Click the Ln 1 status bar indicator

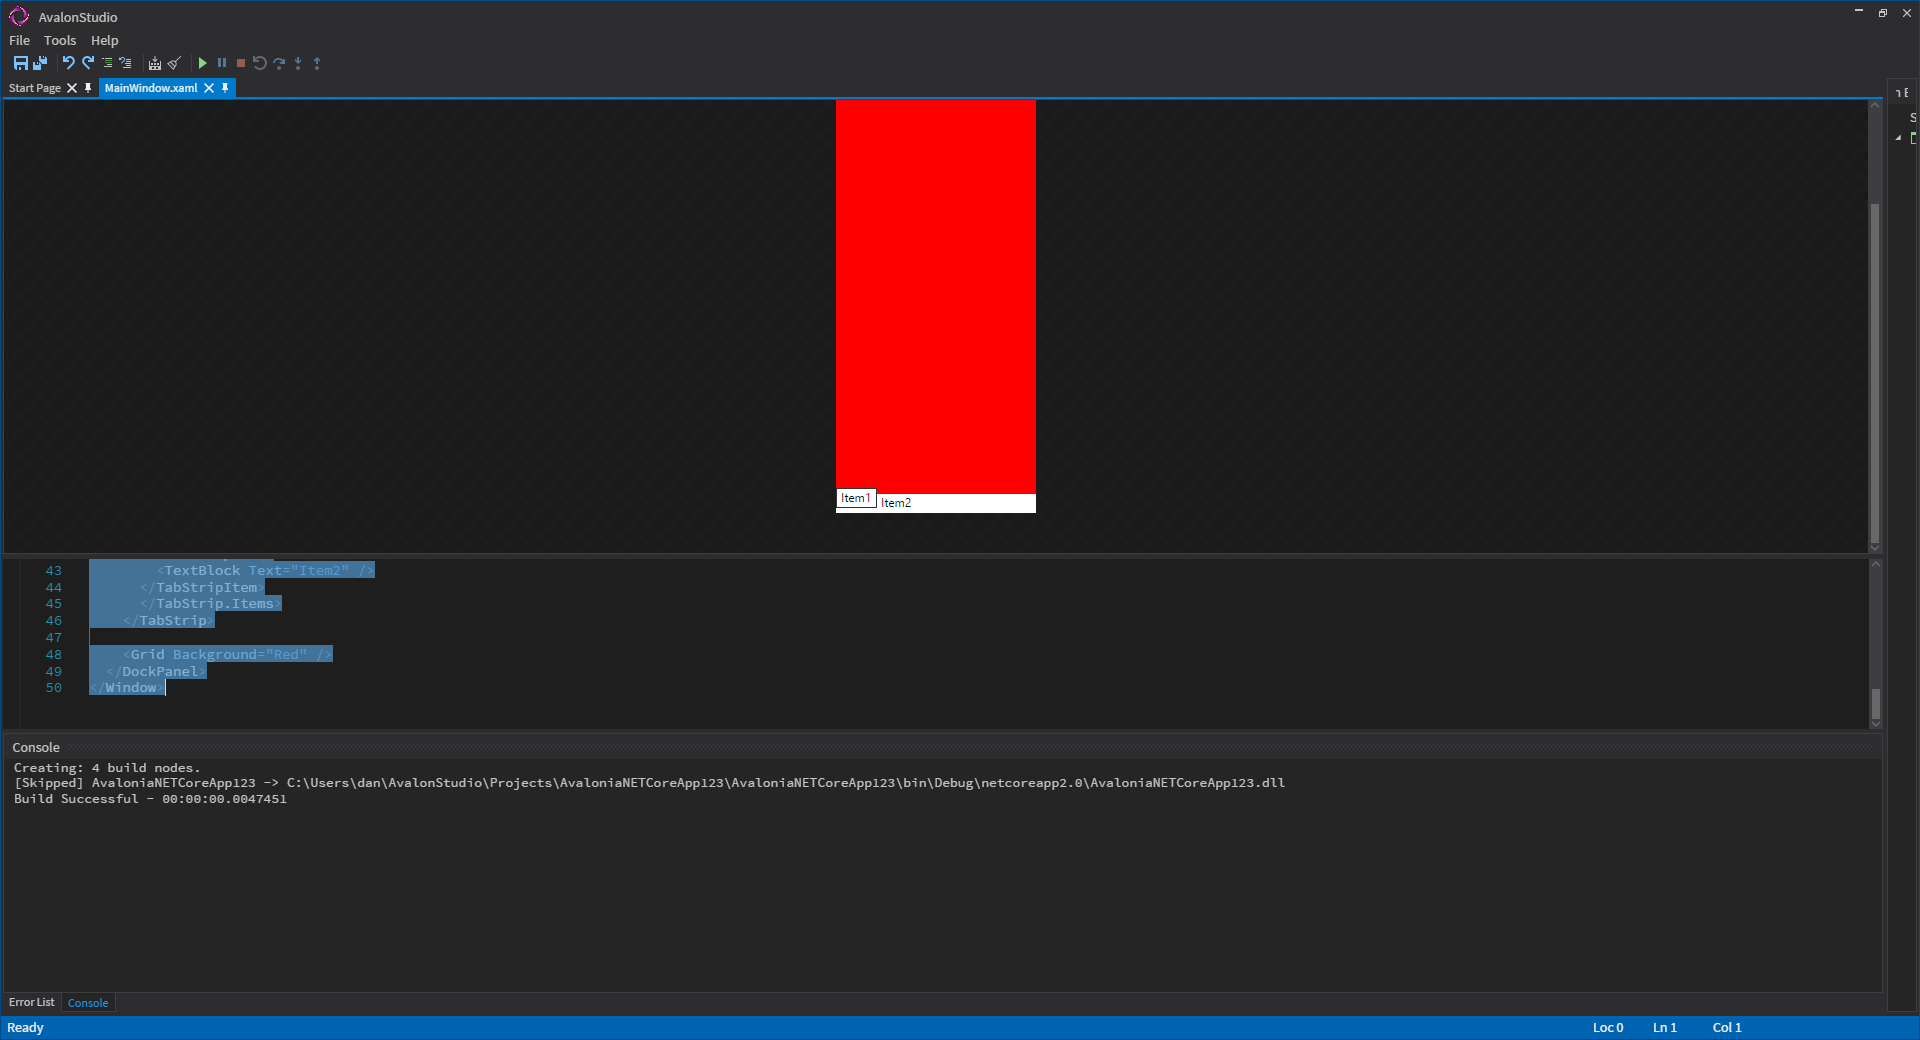1665,1028
